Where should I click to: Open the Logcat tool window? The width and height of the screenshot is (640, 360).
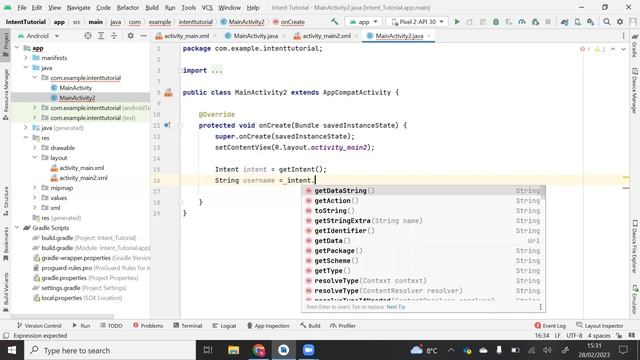tap(224, 326)
